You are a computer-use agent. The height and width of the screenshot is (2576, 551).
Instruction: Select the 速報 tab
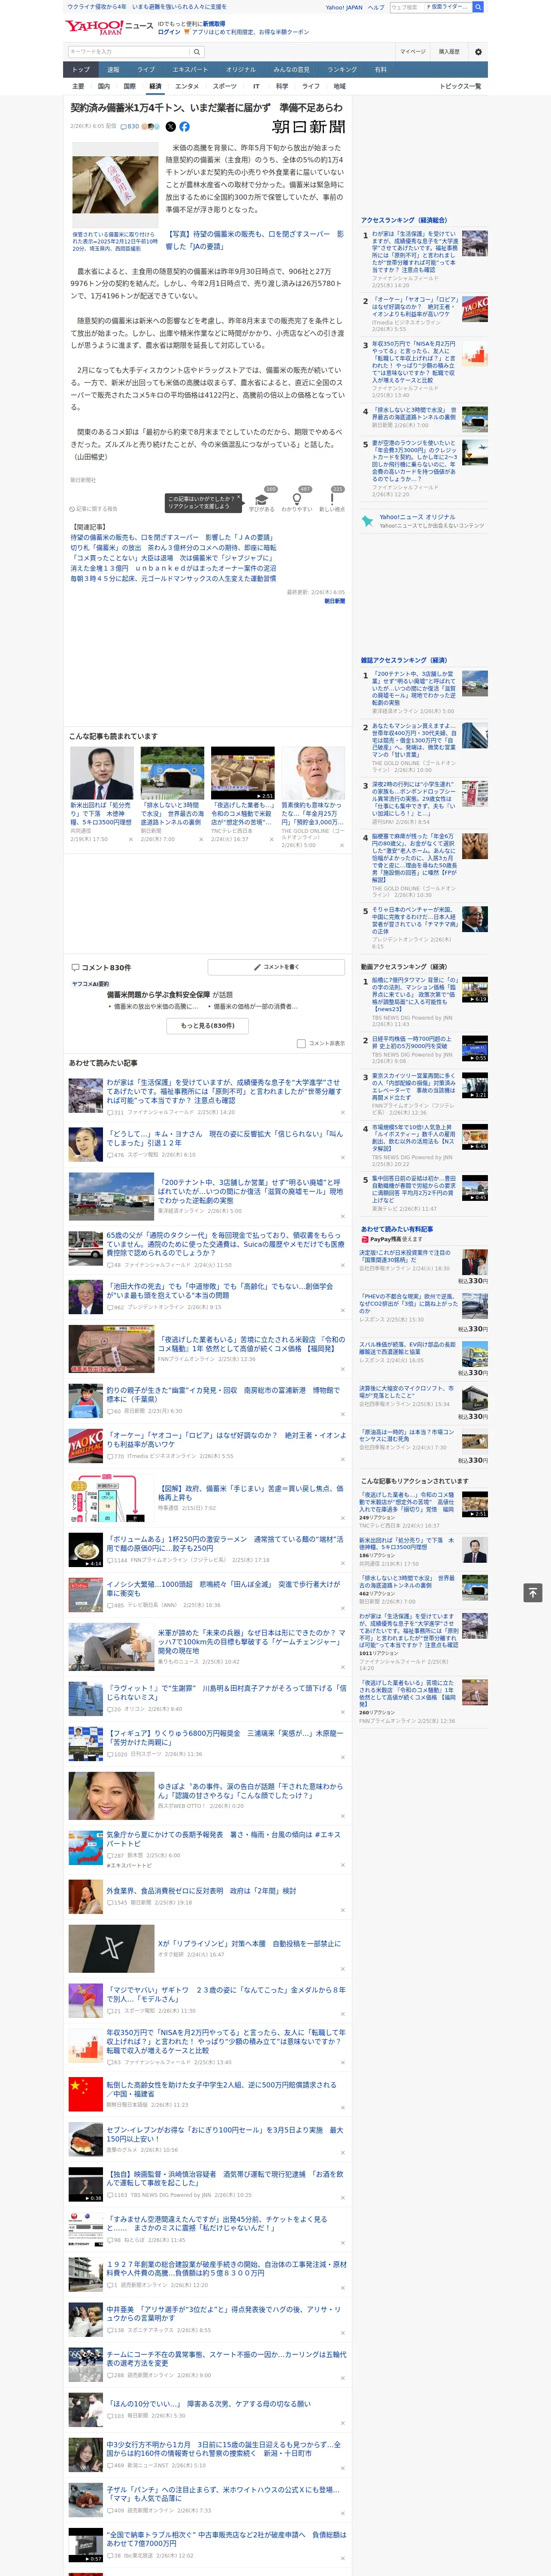tap(113, 69)
